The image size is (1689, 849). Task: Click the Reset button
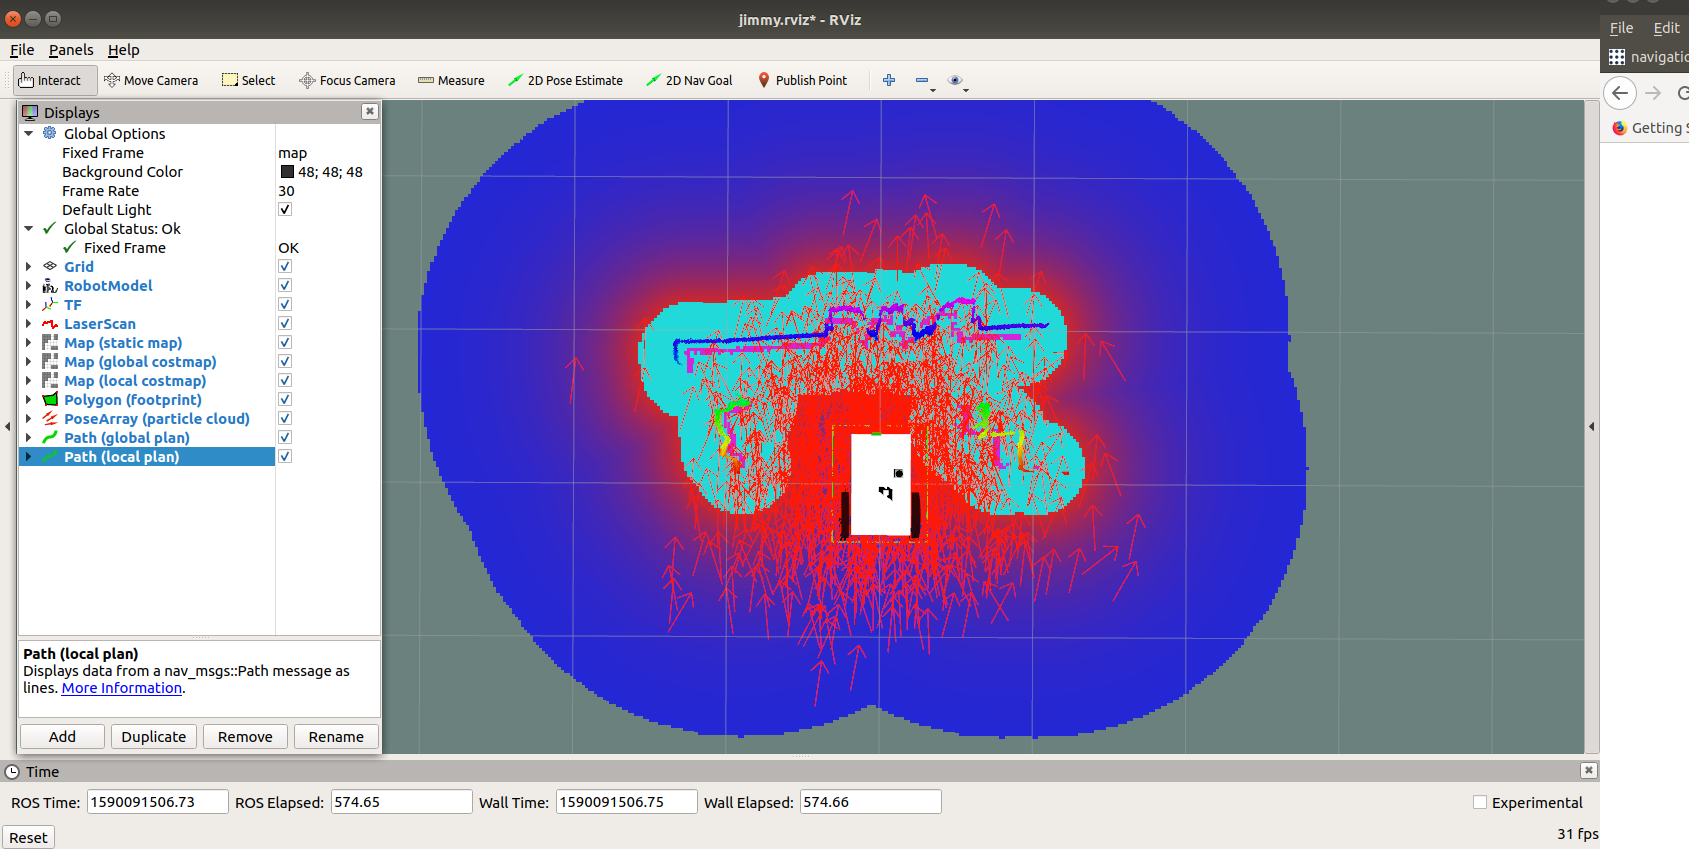(28, 838)
